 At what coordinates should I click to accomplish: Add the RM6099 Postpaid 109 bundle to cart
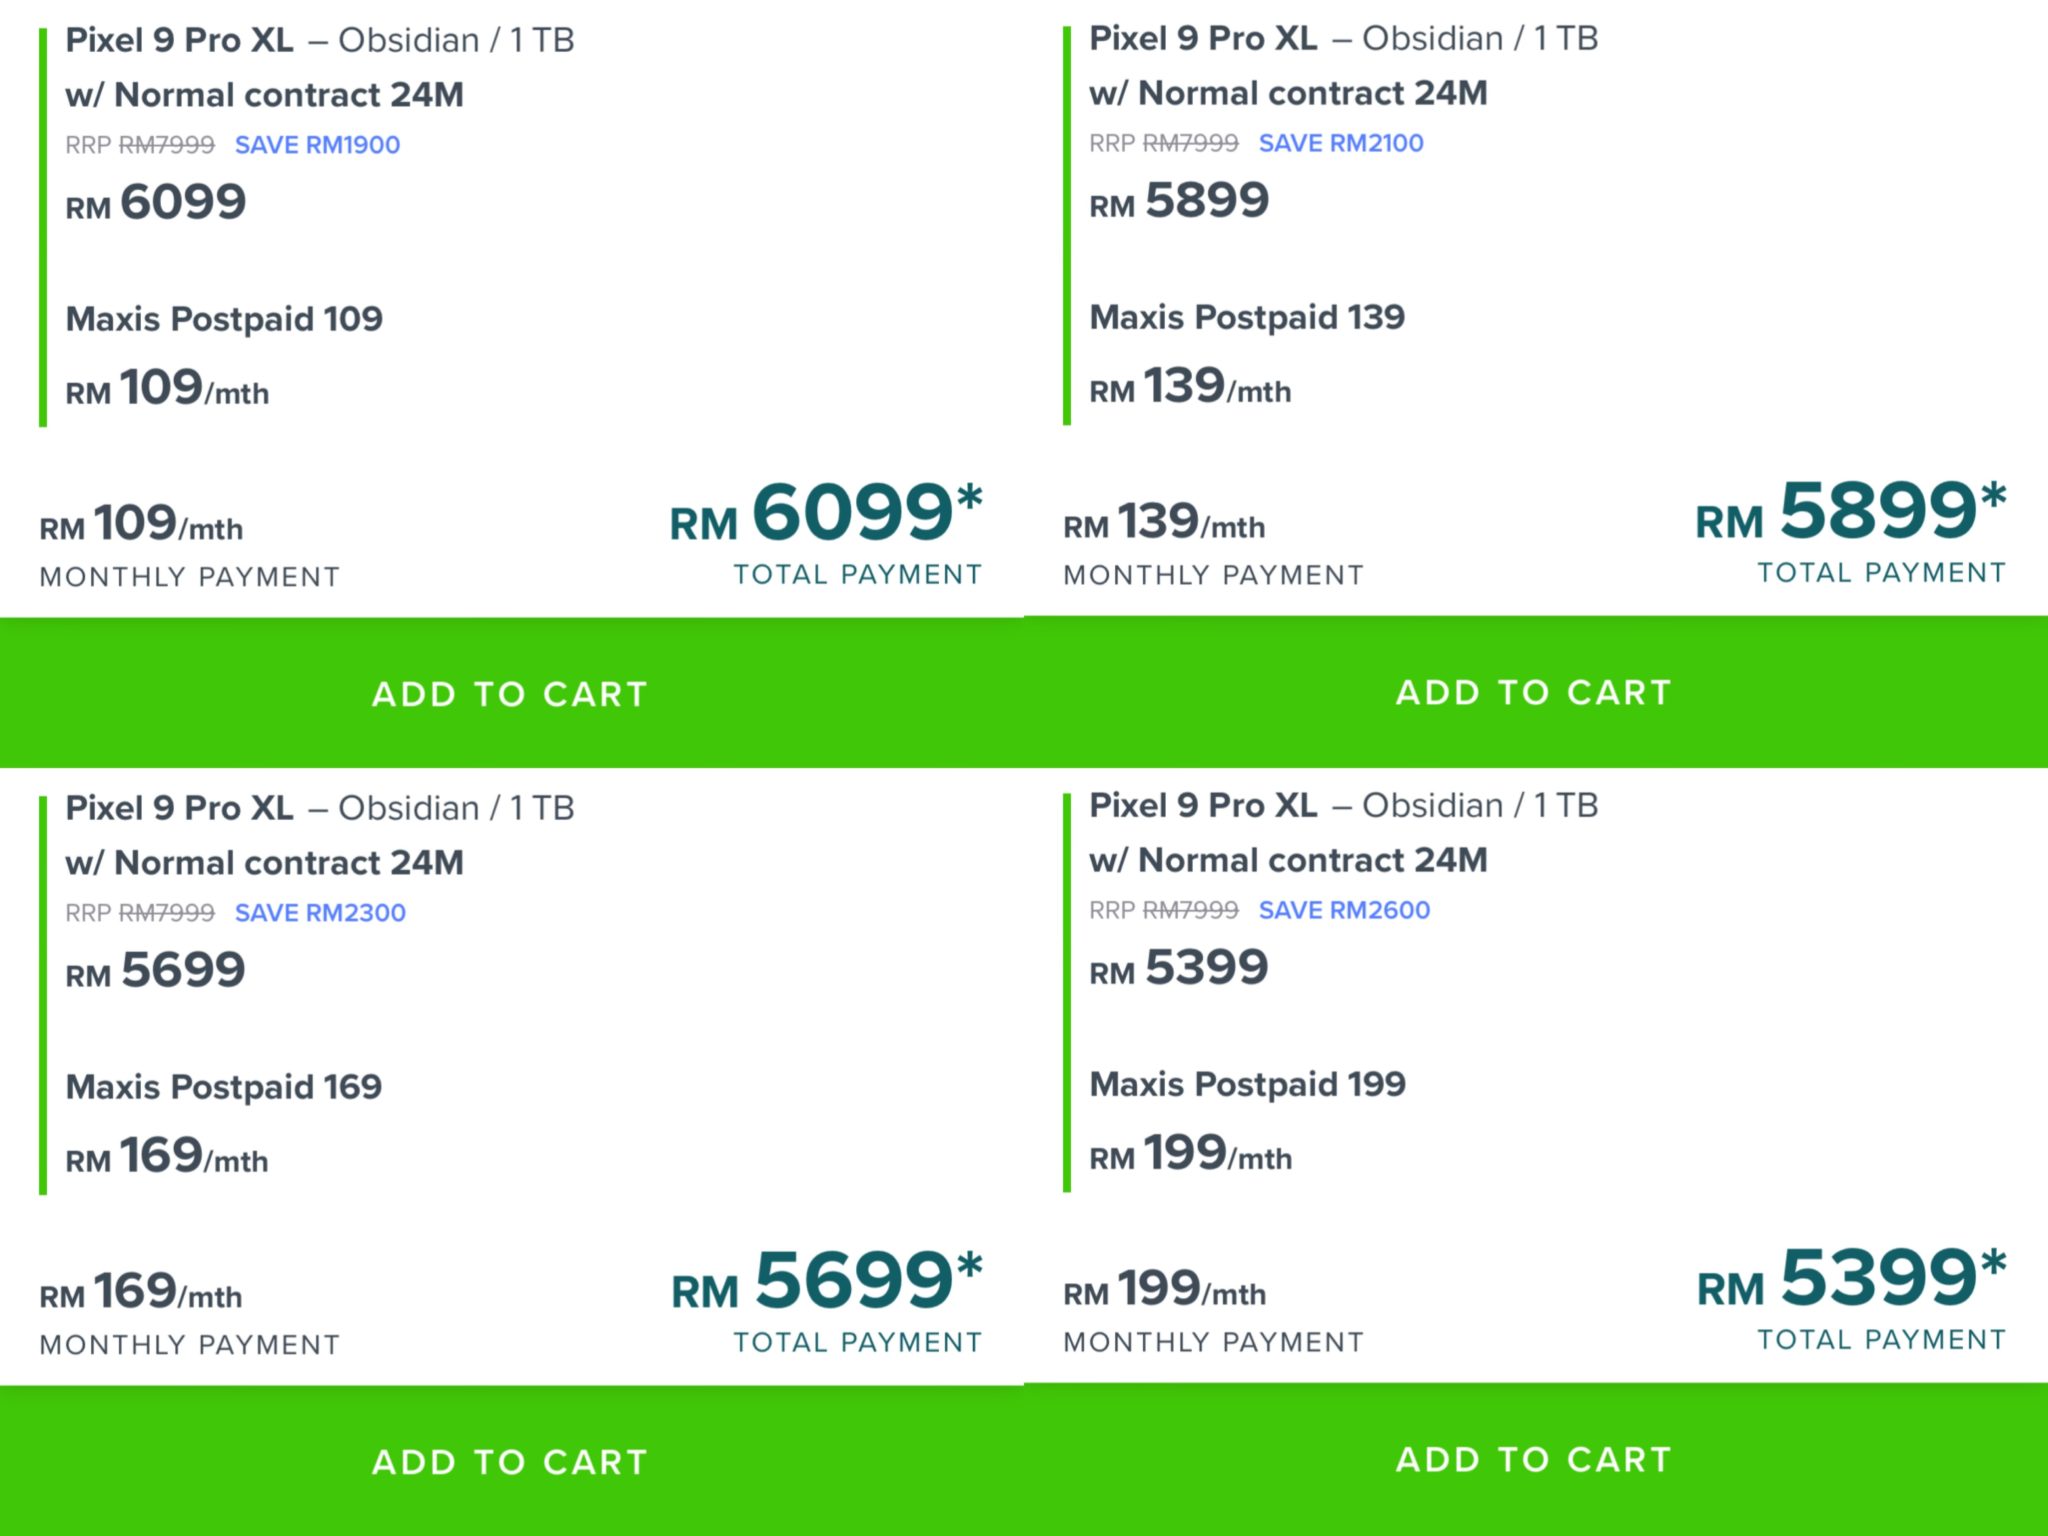coord(510,693)
